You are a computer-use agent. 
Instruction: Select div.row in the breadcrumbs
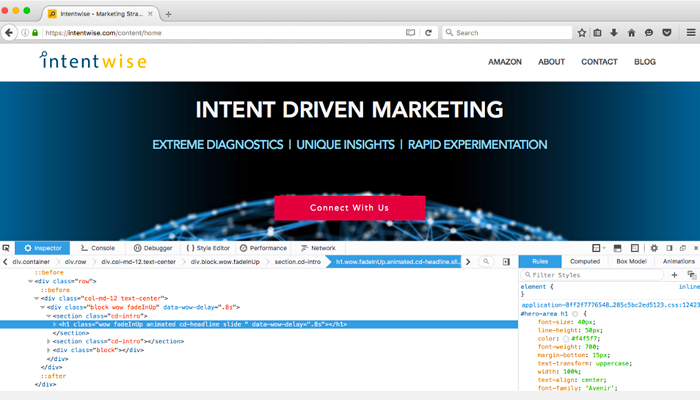click(x=75, y=262)
